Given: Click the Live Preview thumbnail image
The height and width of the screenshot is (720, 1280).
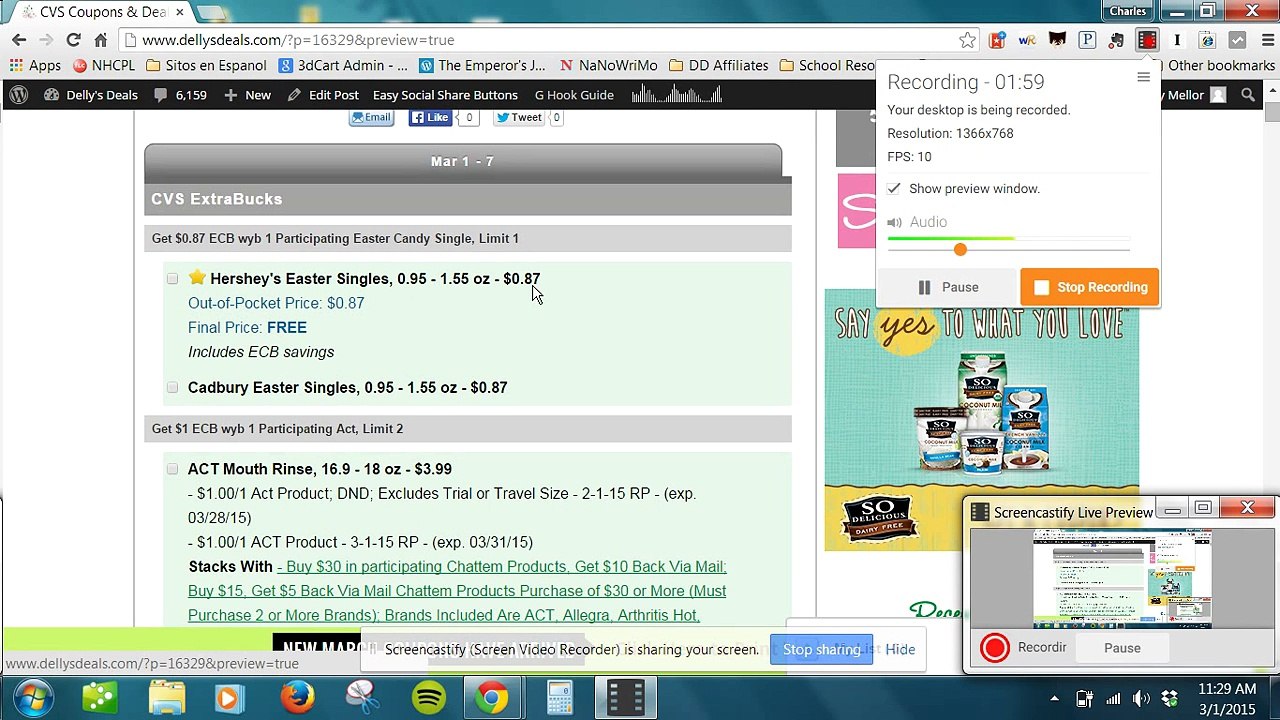Looking at the screenshot, I should tap(1122, 578).
